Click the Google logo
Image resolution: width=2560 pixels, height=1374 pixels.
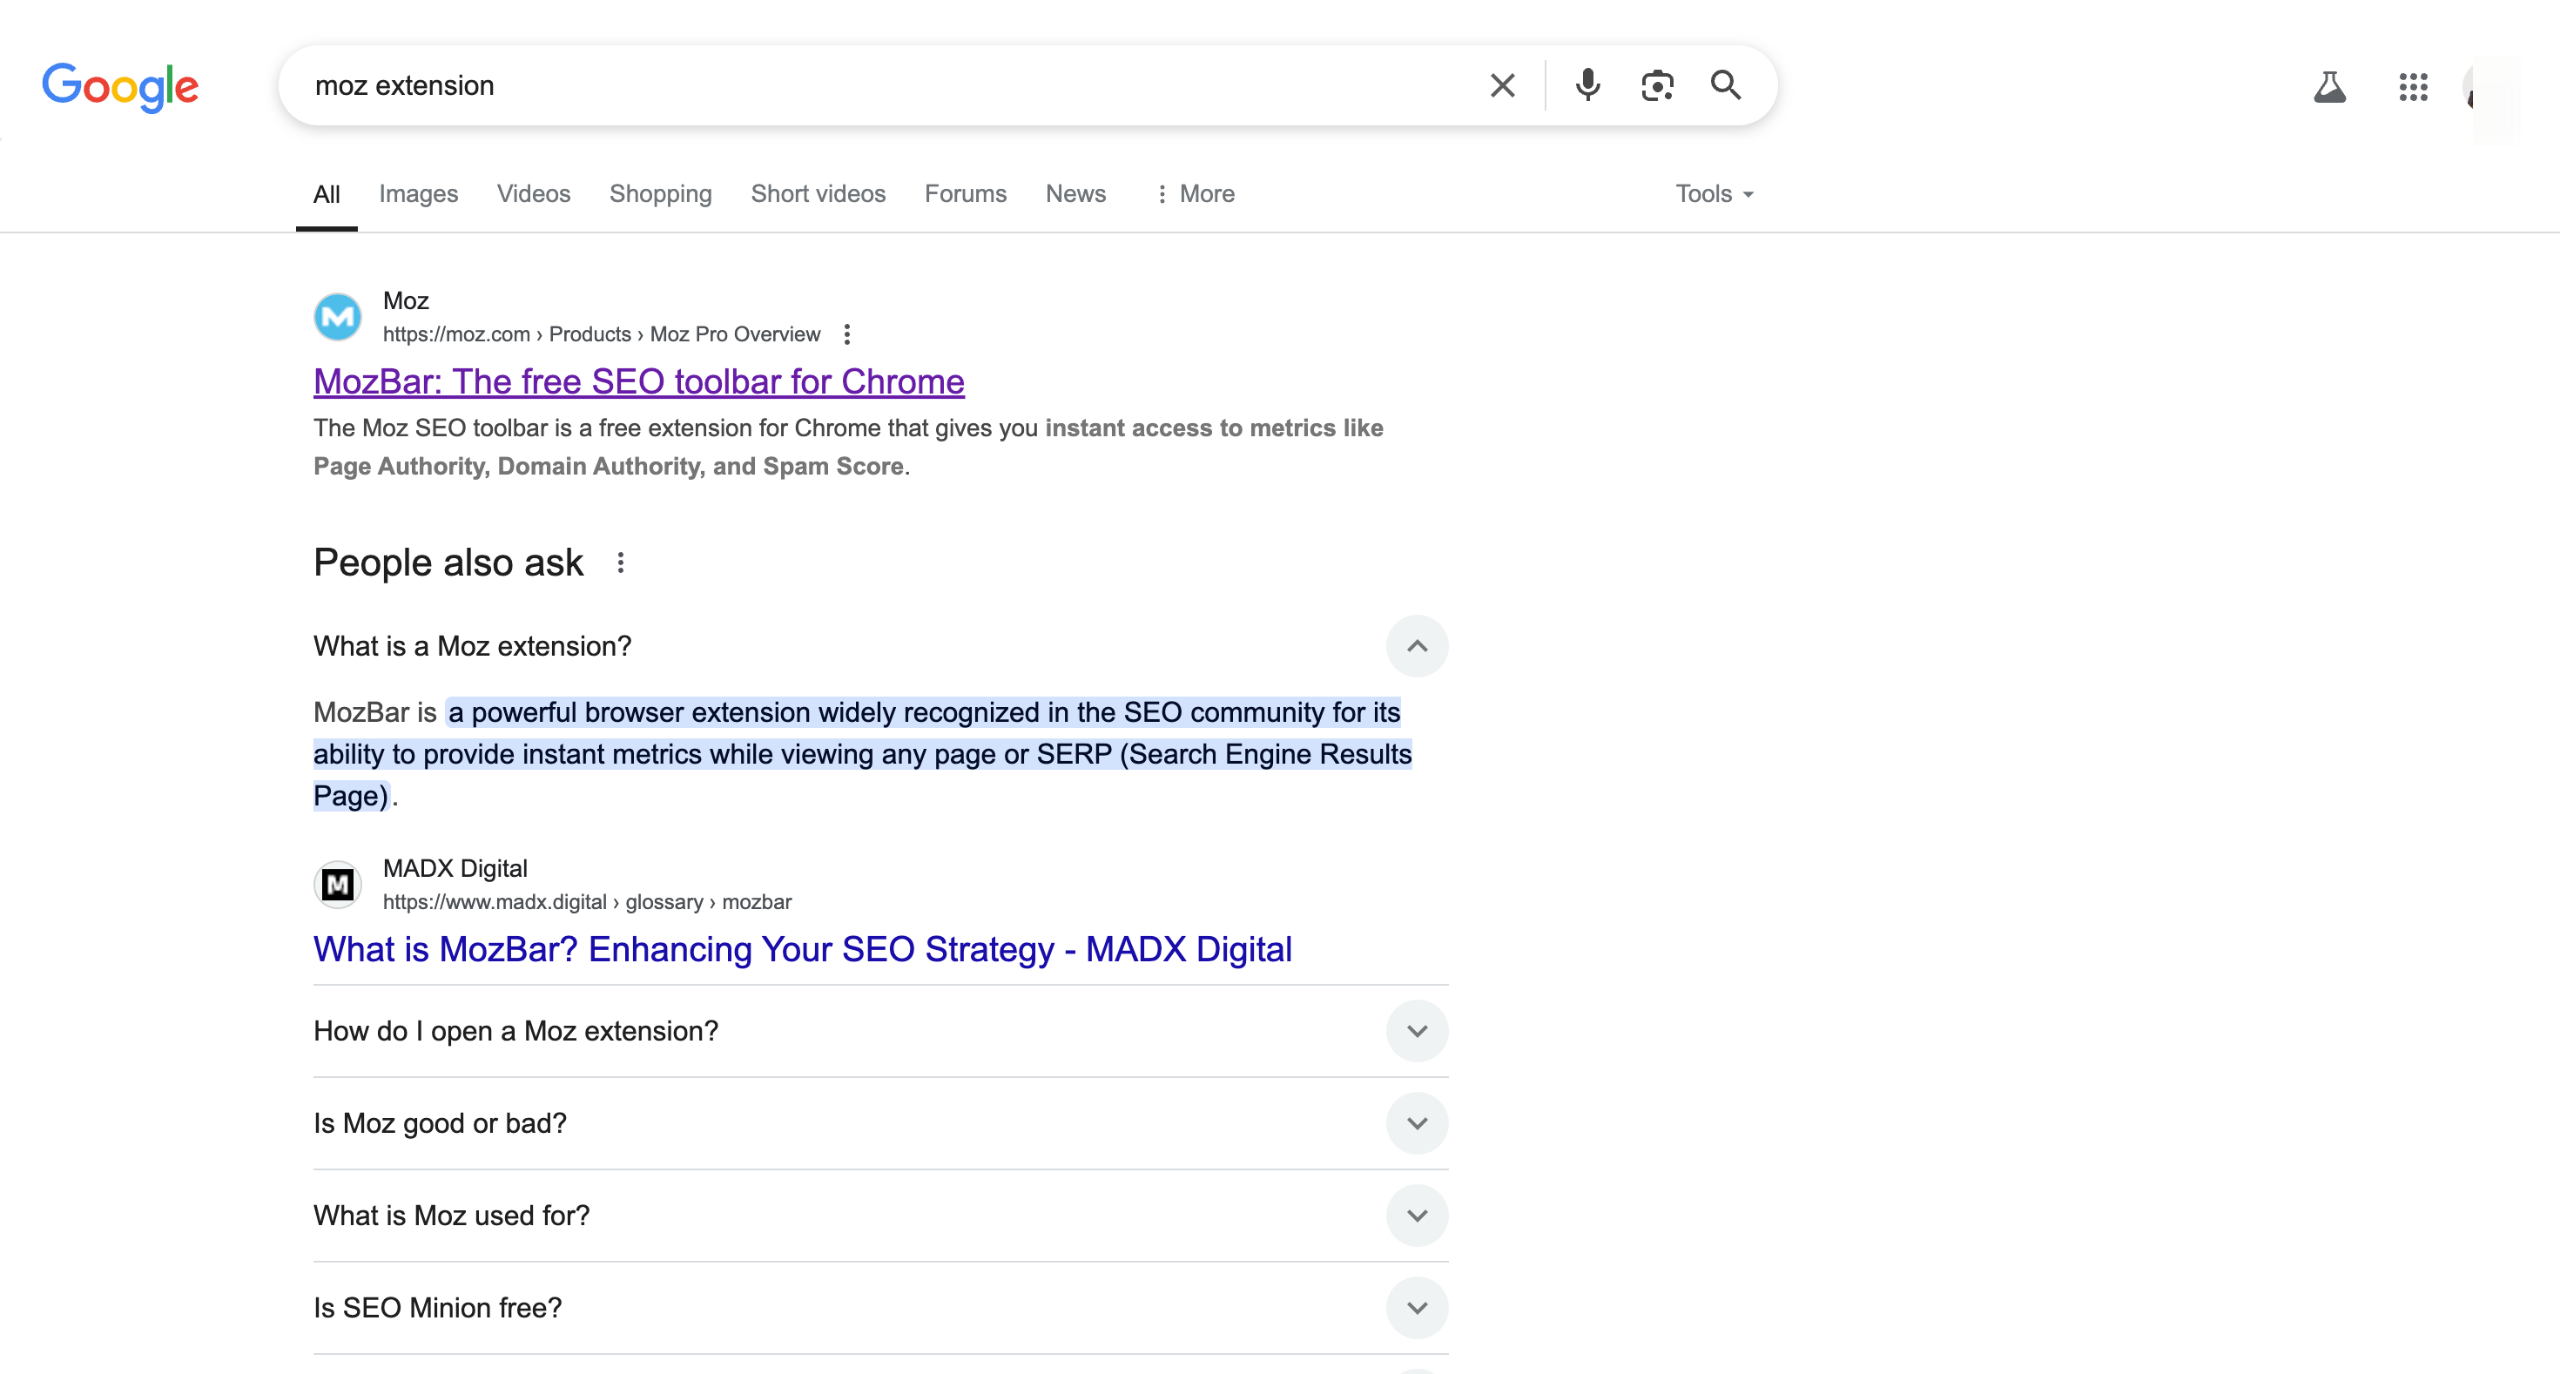coord(120,87)
